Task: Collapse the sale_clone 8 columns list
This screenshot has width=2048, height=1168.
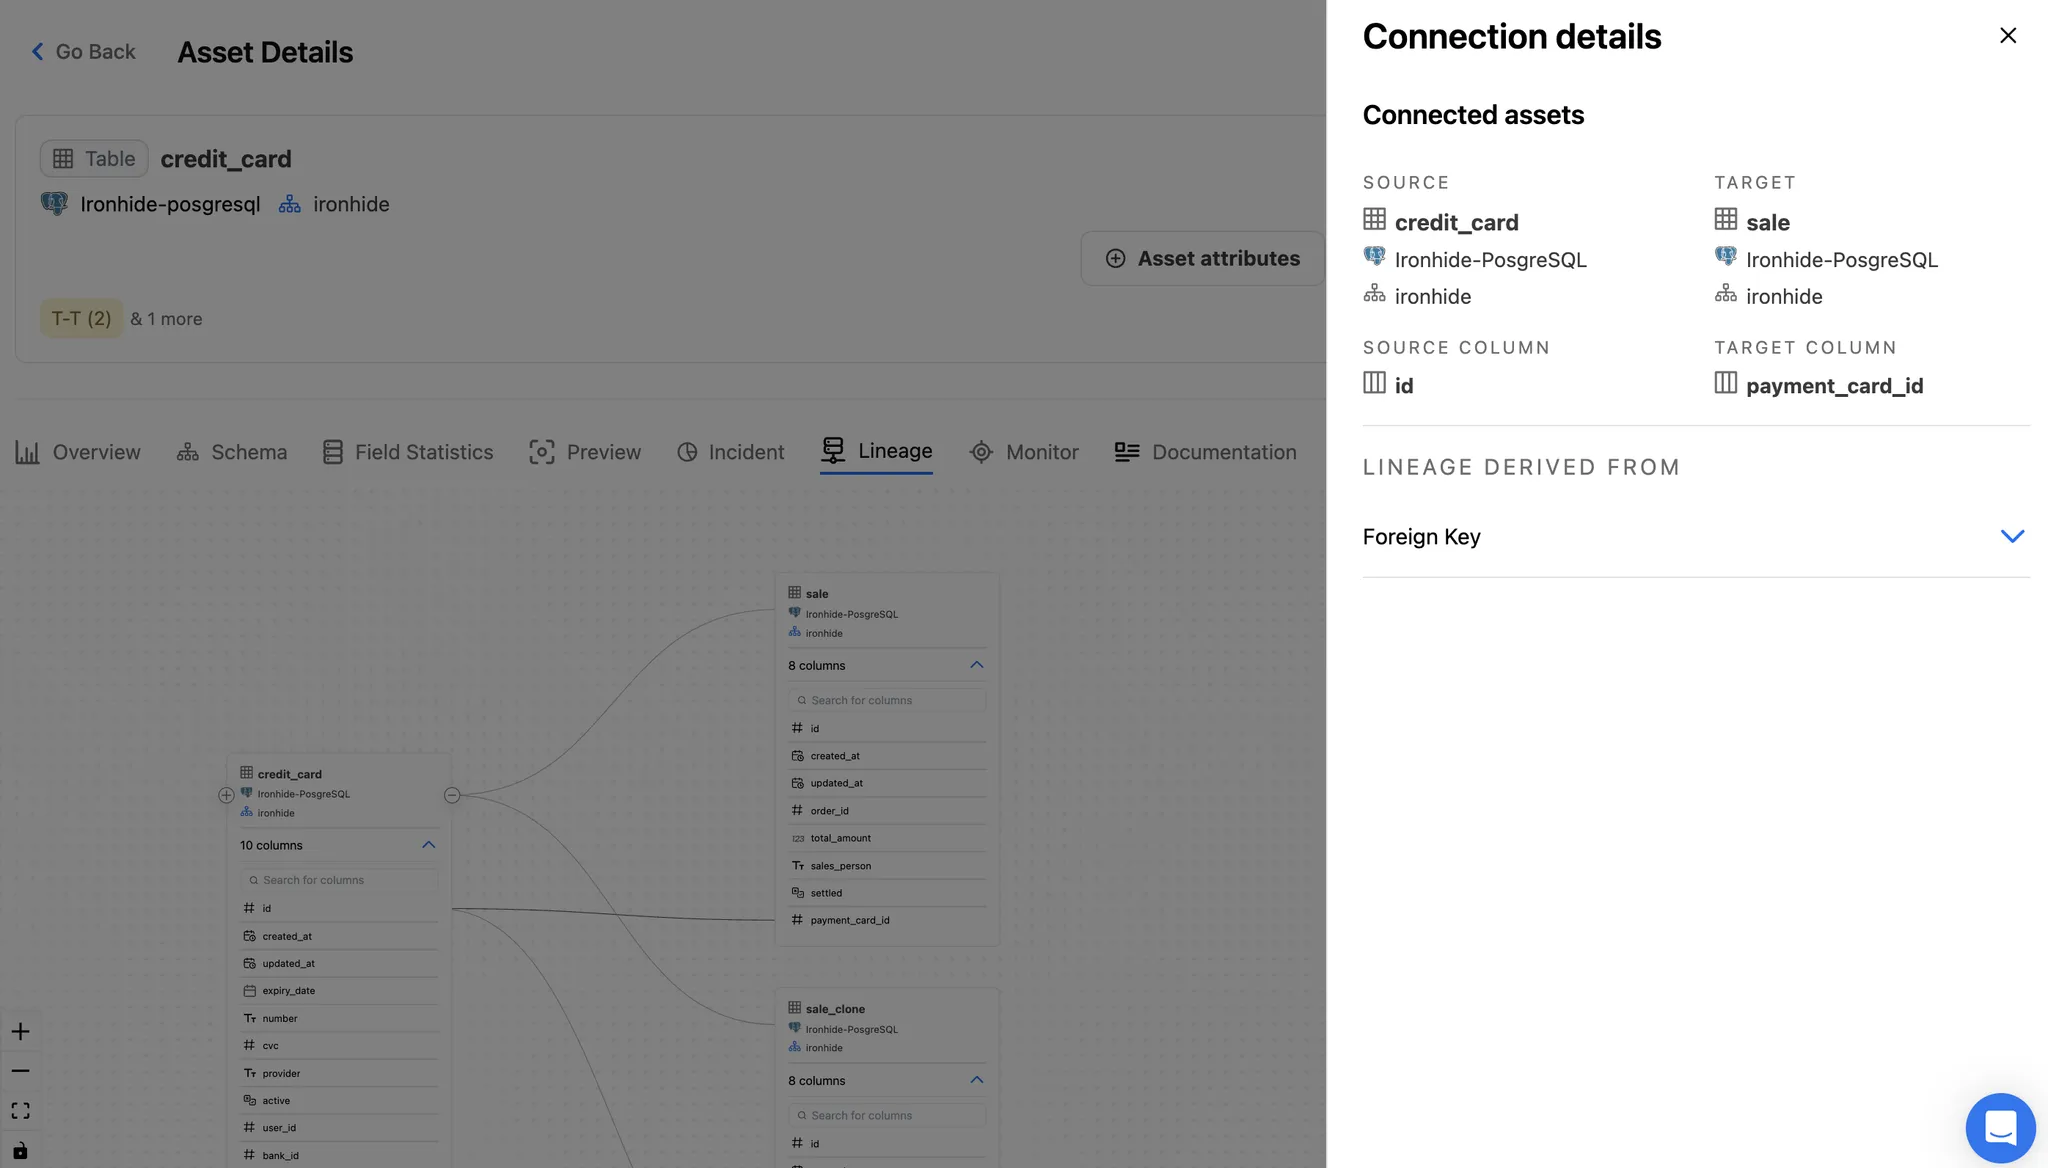Action: 976,1080
